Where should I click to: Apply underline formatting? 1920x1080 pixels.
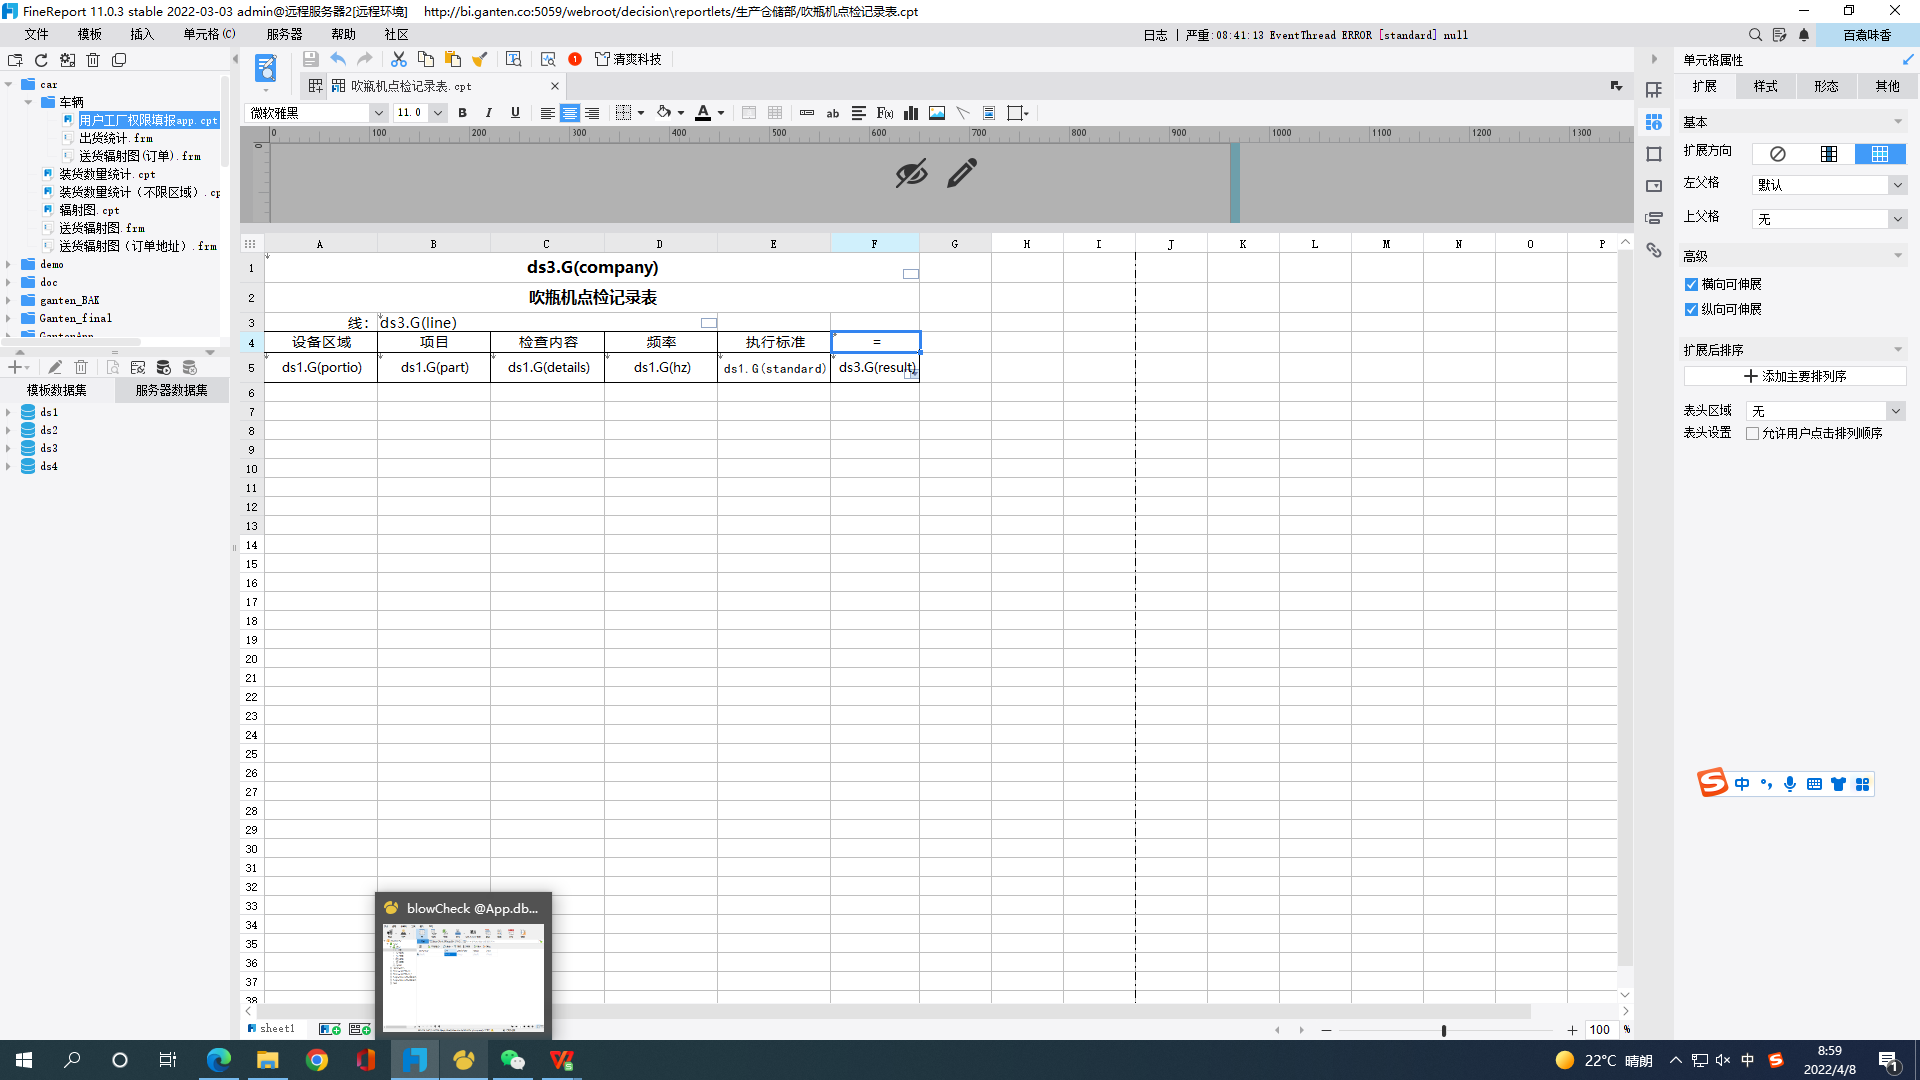click(x=515, y=113)
